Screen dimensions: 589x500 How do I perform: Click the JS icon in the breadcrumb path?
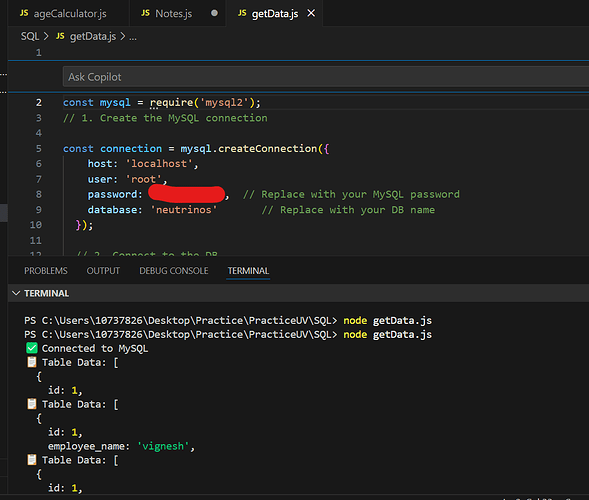[x=60, y=36]
